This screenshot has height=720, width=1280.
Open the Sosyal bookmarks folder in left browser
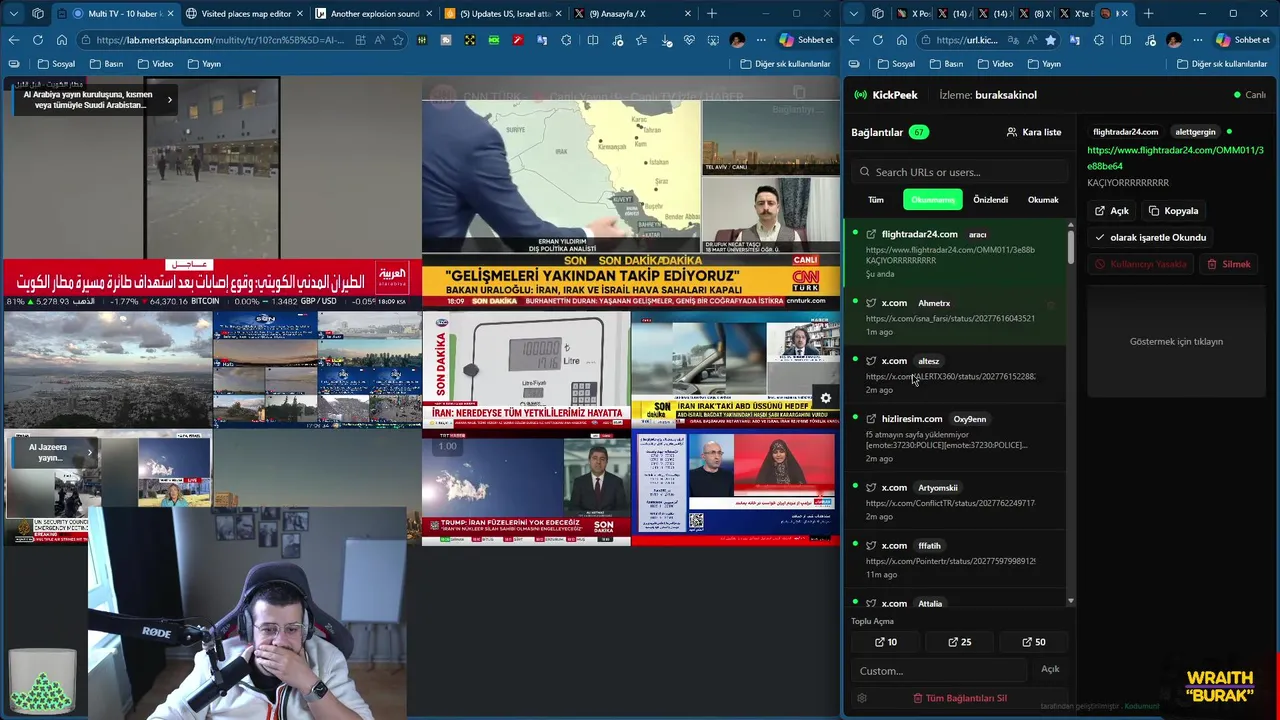[56, 64]
